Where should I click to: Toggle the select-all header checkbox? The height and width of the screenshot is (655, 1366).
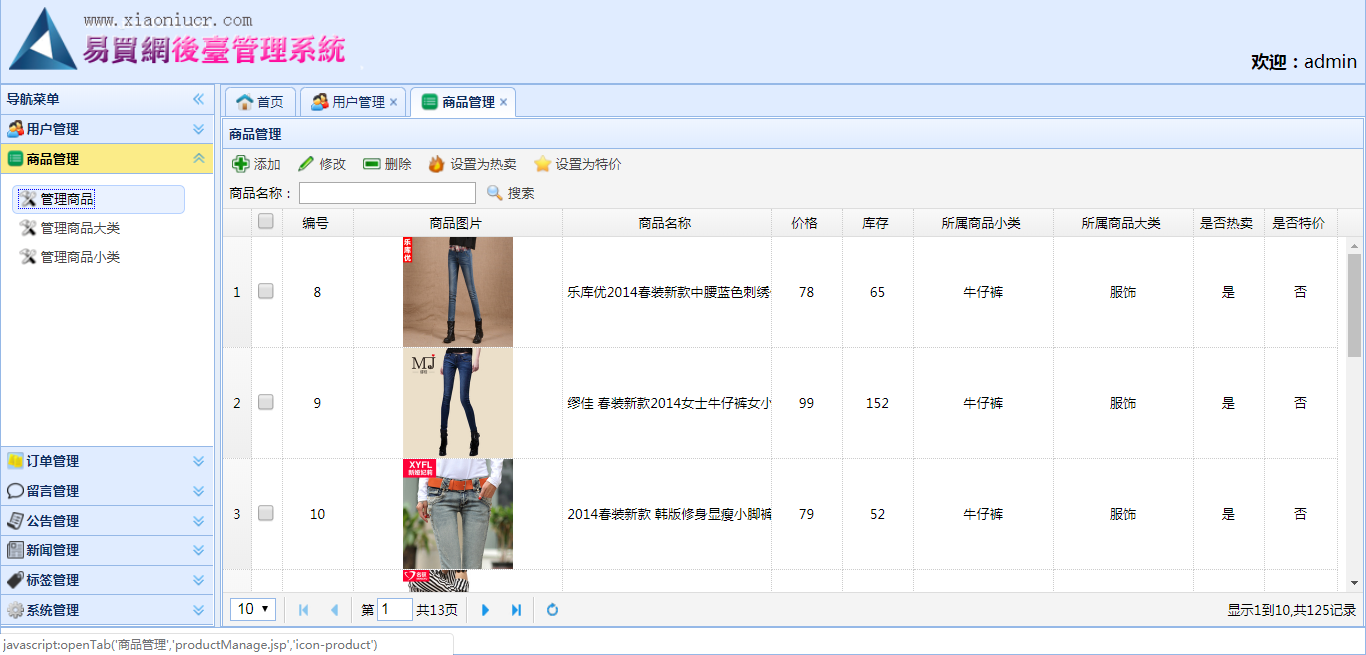tap(266, 222)
